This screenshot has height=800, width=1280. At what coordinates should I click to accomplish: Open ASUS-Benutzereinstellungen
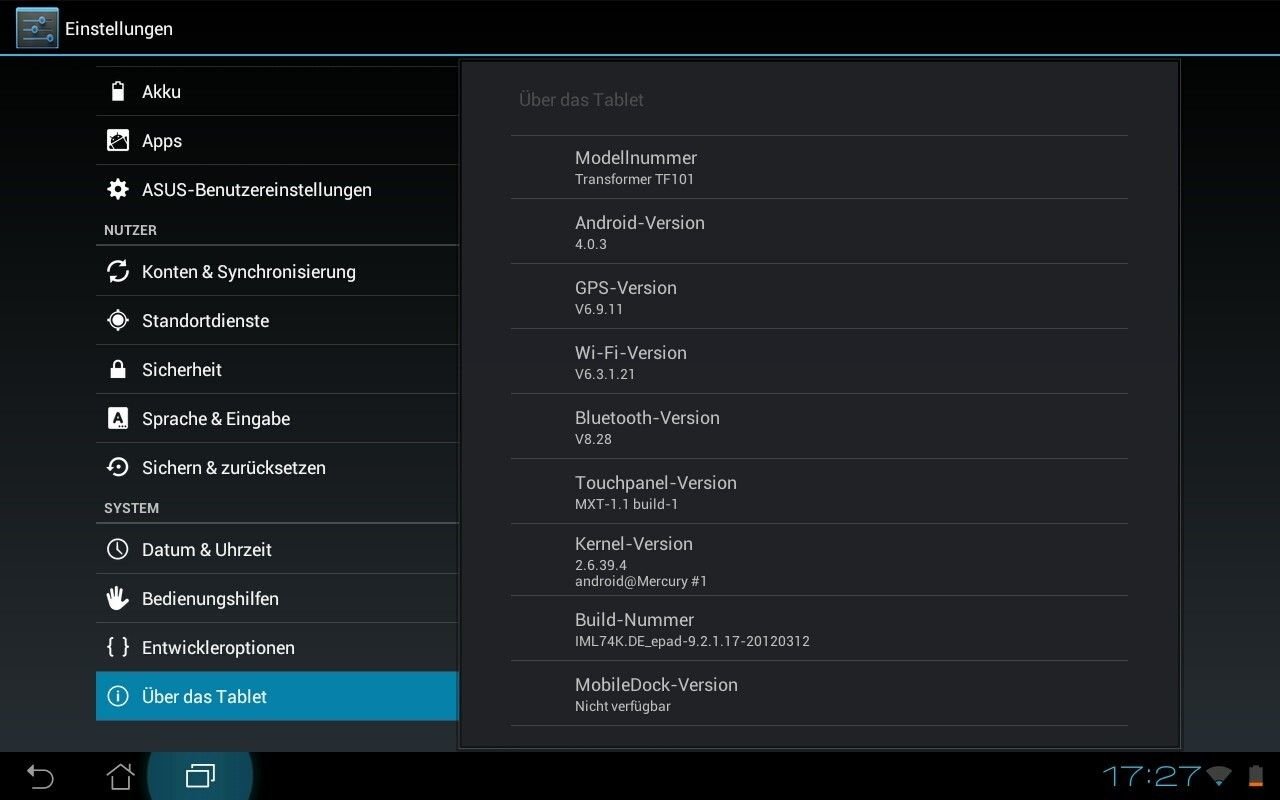tap(277, 189)
